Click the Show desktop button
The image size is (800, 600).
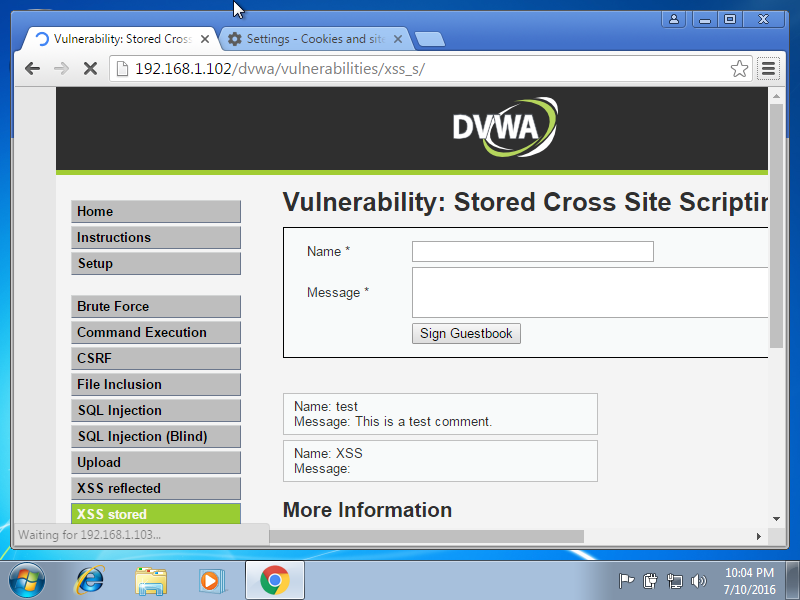pos(792,580)
